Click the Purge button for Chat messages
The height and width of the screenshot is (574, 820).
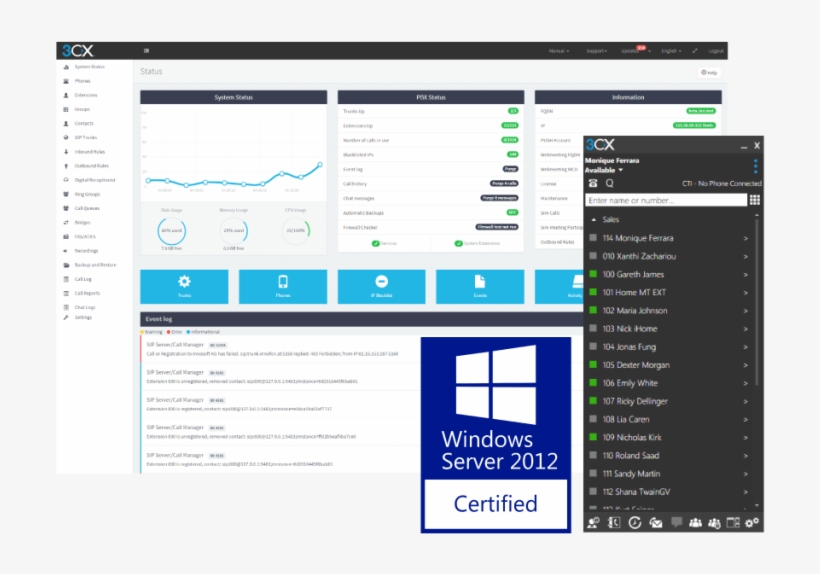tap(499, 198)
